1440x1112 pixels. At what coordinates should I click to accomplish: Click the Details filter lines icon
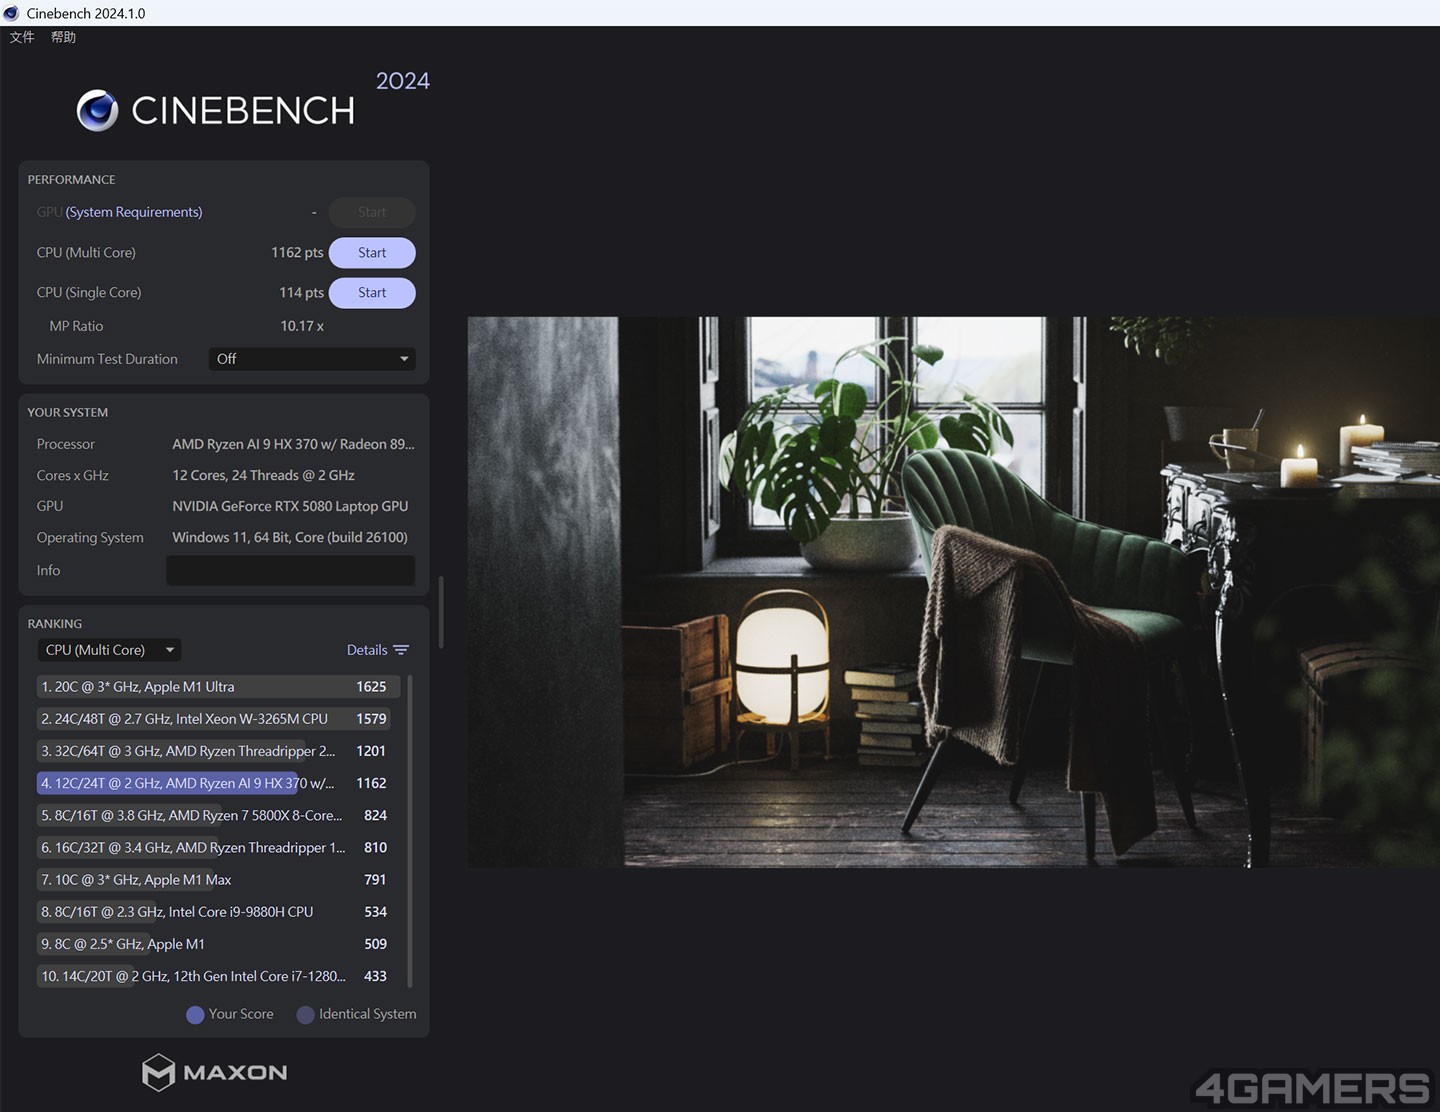click(x=401, y=650)
